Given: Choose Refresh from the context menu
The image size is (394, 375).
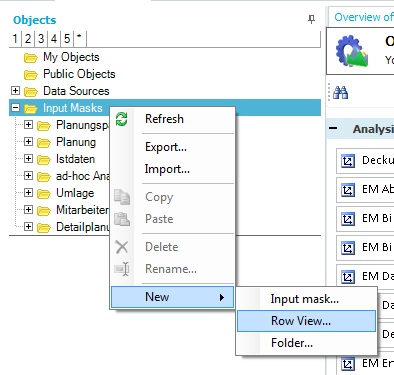Looking at the screenshot, I should pos(173,119).
